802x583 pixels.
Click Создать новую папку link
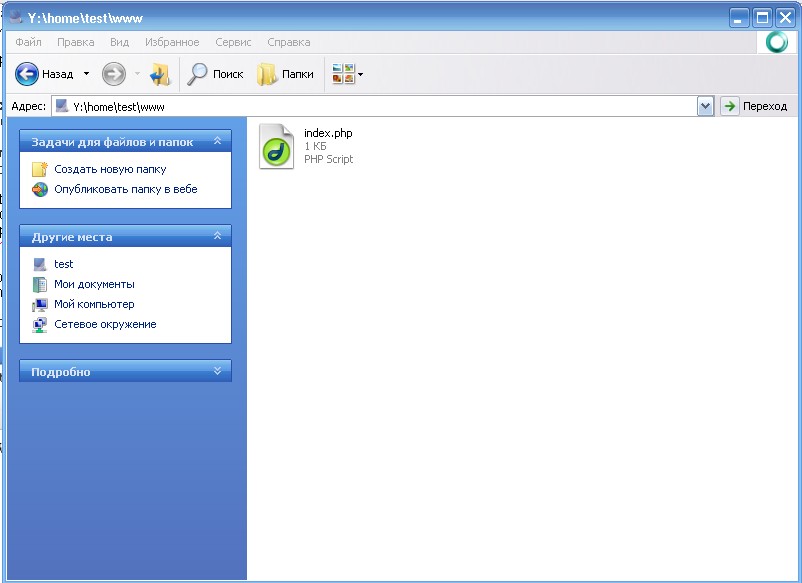pyautogui.click(x=110, y=169)
